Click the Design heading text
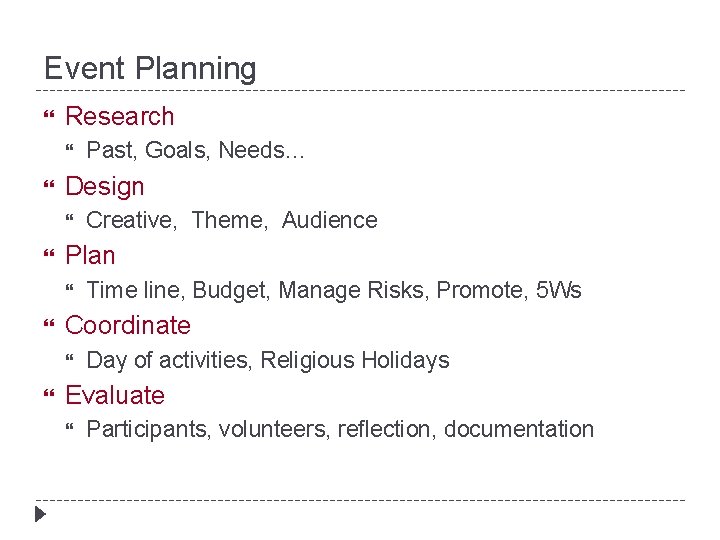720x540 pixels. [104, 187]
